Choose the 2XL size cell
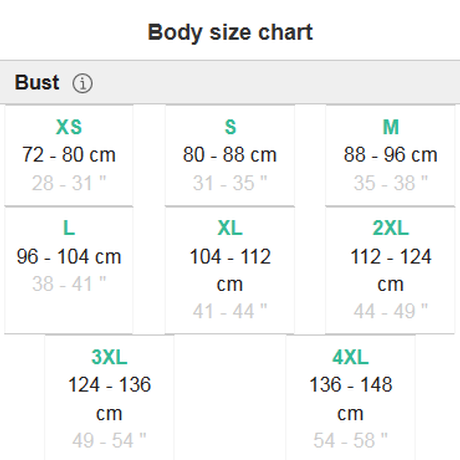This screenshot has width=460, height=460. click(390, 270)
